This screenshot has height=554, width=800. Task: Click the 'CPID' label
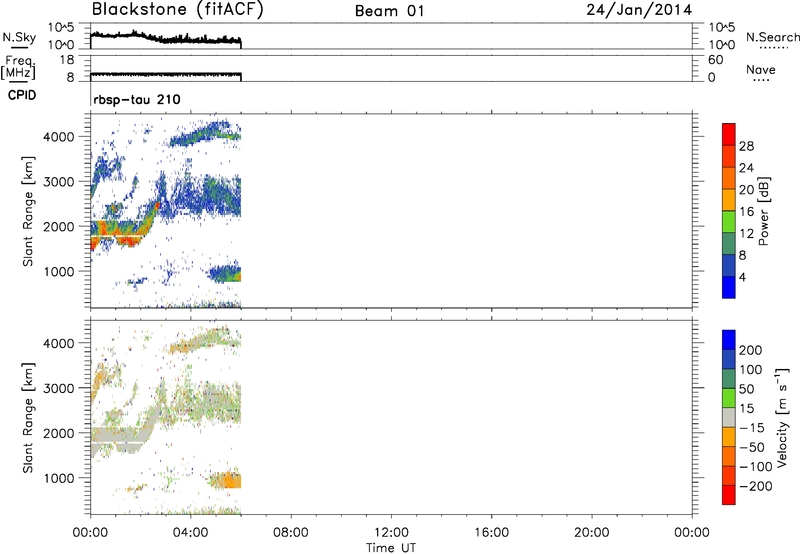tap(22, 95)
